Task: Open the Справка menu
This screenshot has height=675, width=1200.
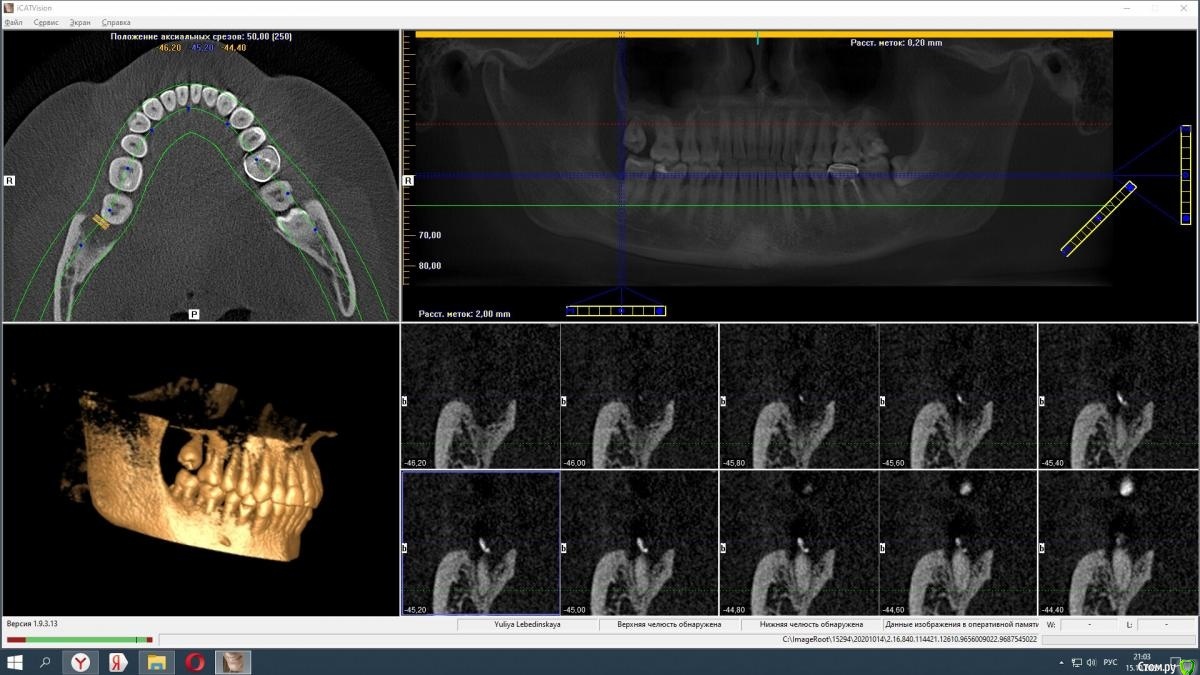Action: click(x=116, y=22)
